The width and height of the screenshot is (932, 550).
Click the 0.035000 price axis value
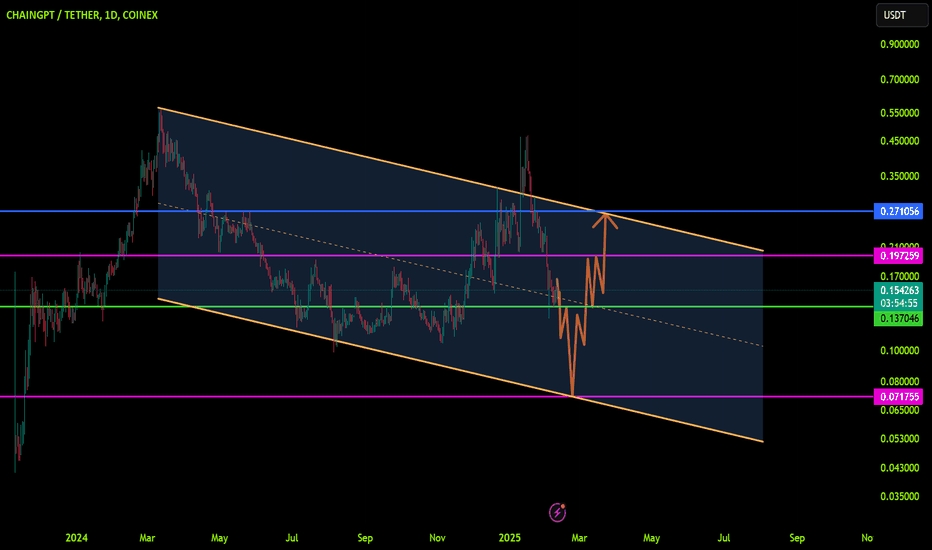[899, 496]
